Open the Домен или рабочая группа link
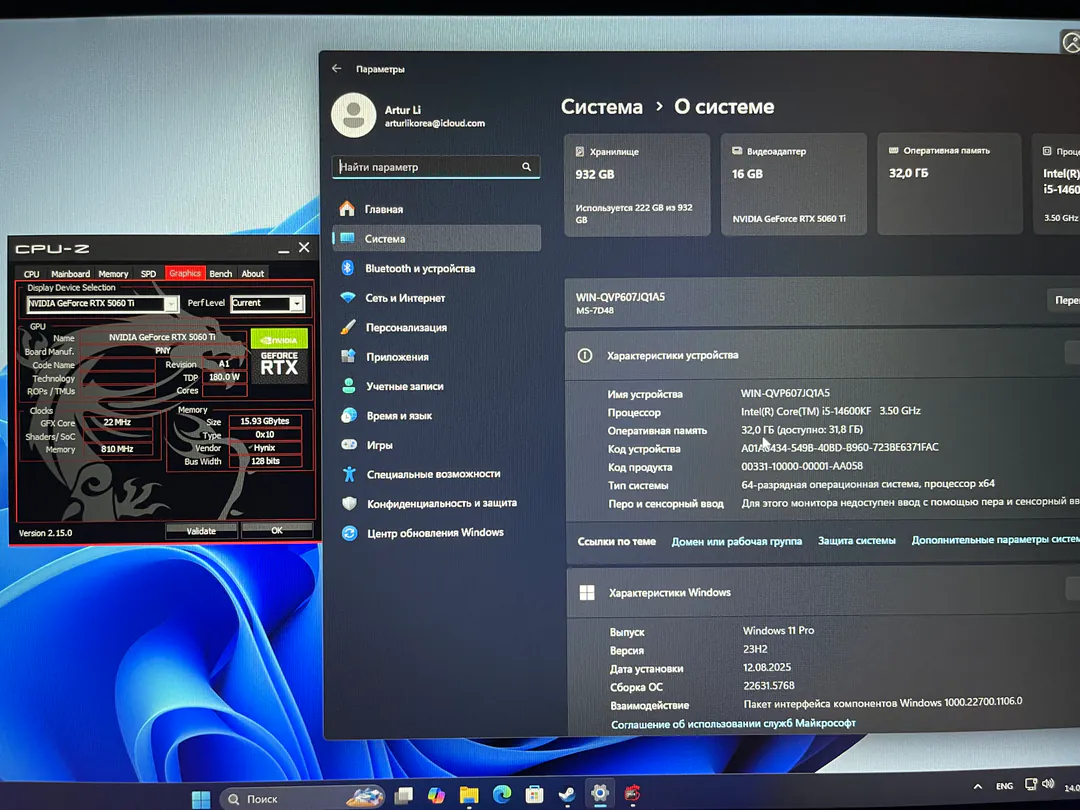 (736, 541)
